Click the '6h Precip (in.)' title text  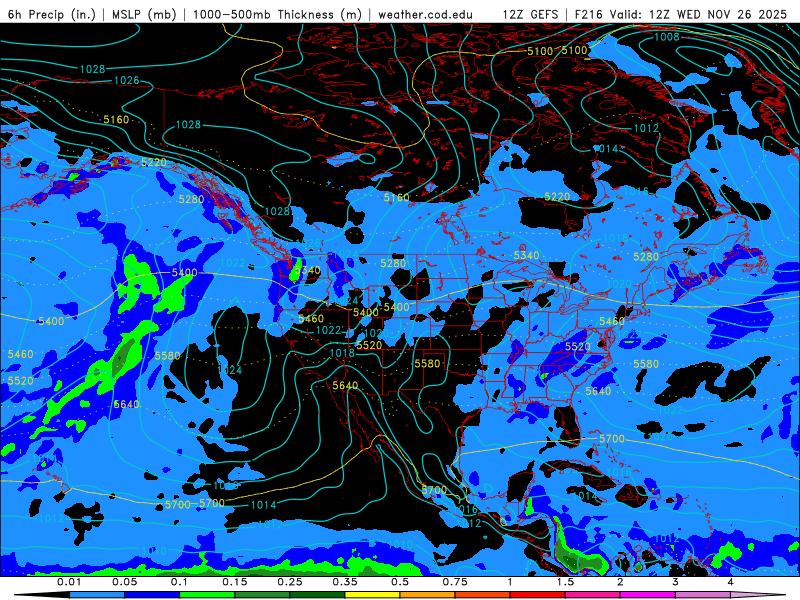pyautogui.click(x=52, y=14)
